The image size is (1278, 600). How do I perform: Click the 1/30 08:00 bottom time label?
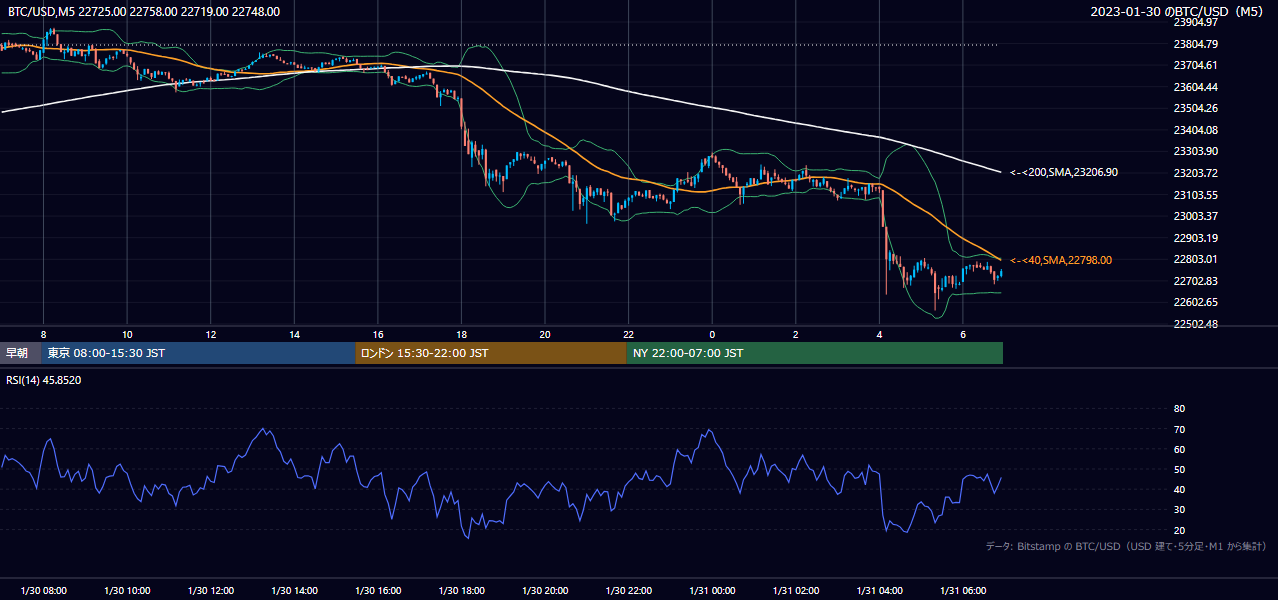click(43, 591)
